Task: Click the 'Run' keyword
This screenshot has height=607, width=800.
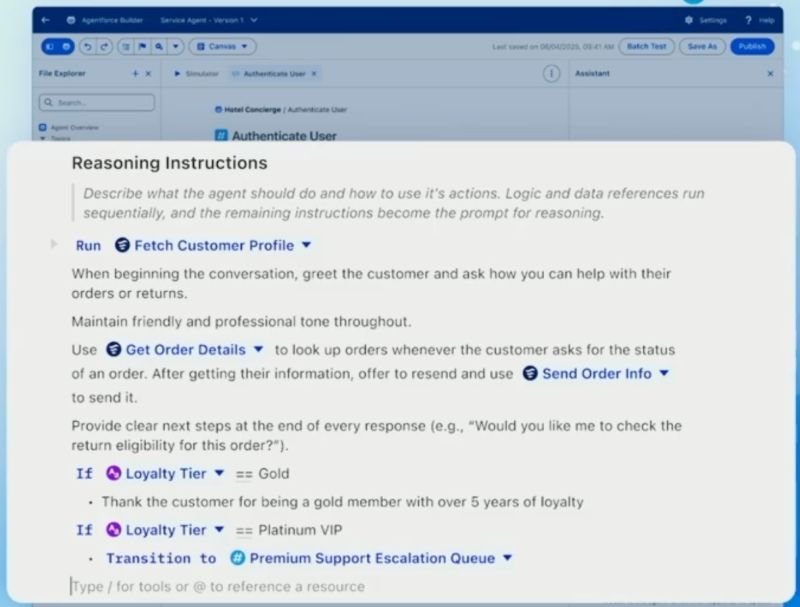Action: click(x=88, y=245)
